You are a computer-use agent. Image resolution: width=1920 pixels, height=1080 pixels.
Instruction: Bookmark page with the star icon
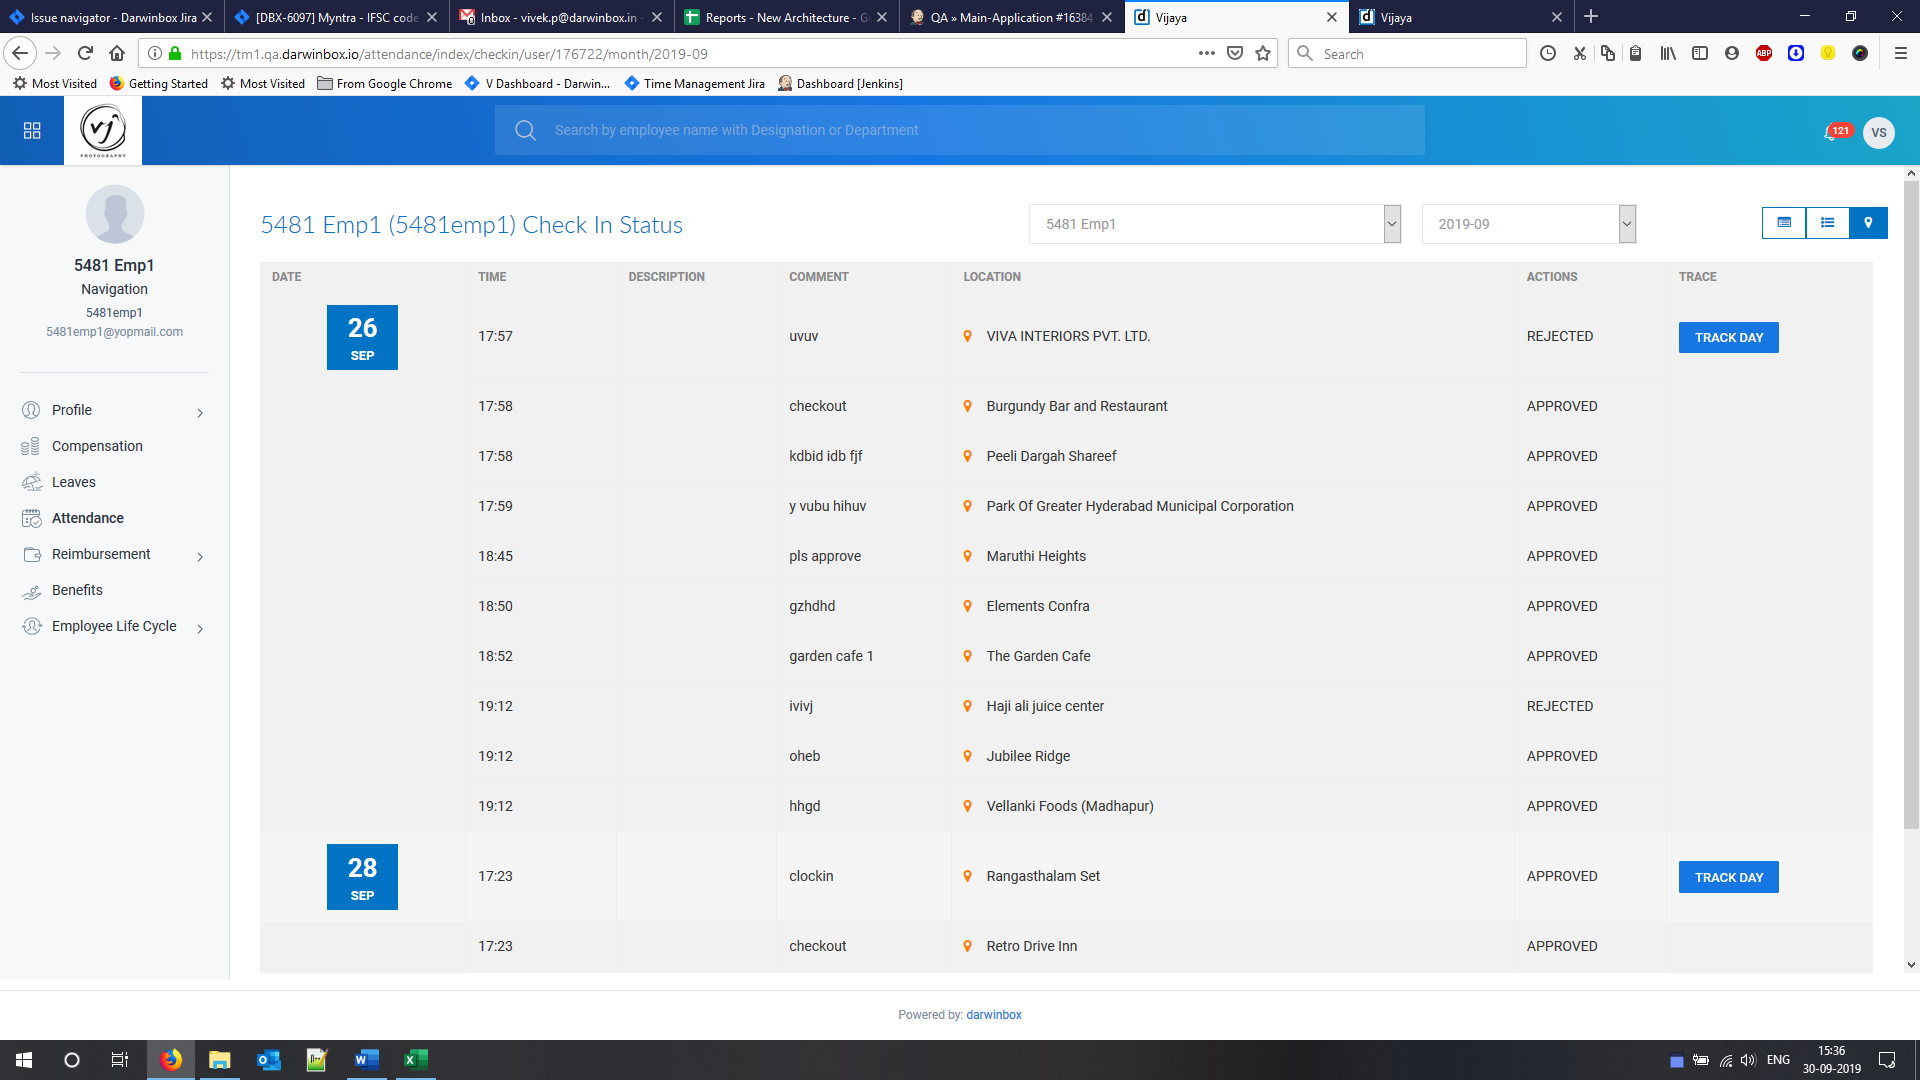pyautogui.click(x=1263, y=54)
